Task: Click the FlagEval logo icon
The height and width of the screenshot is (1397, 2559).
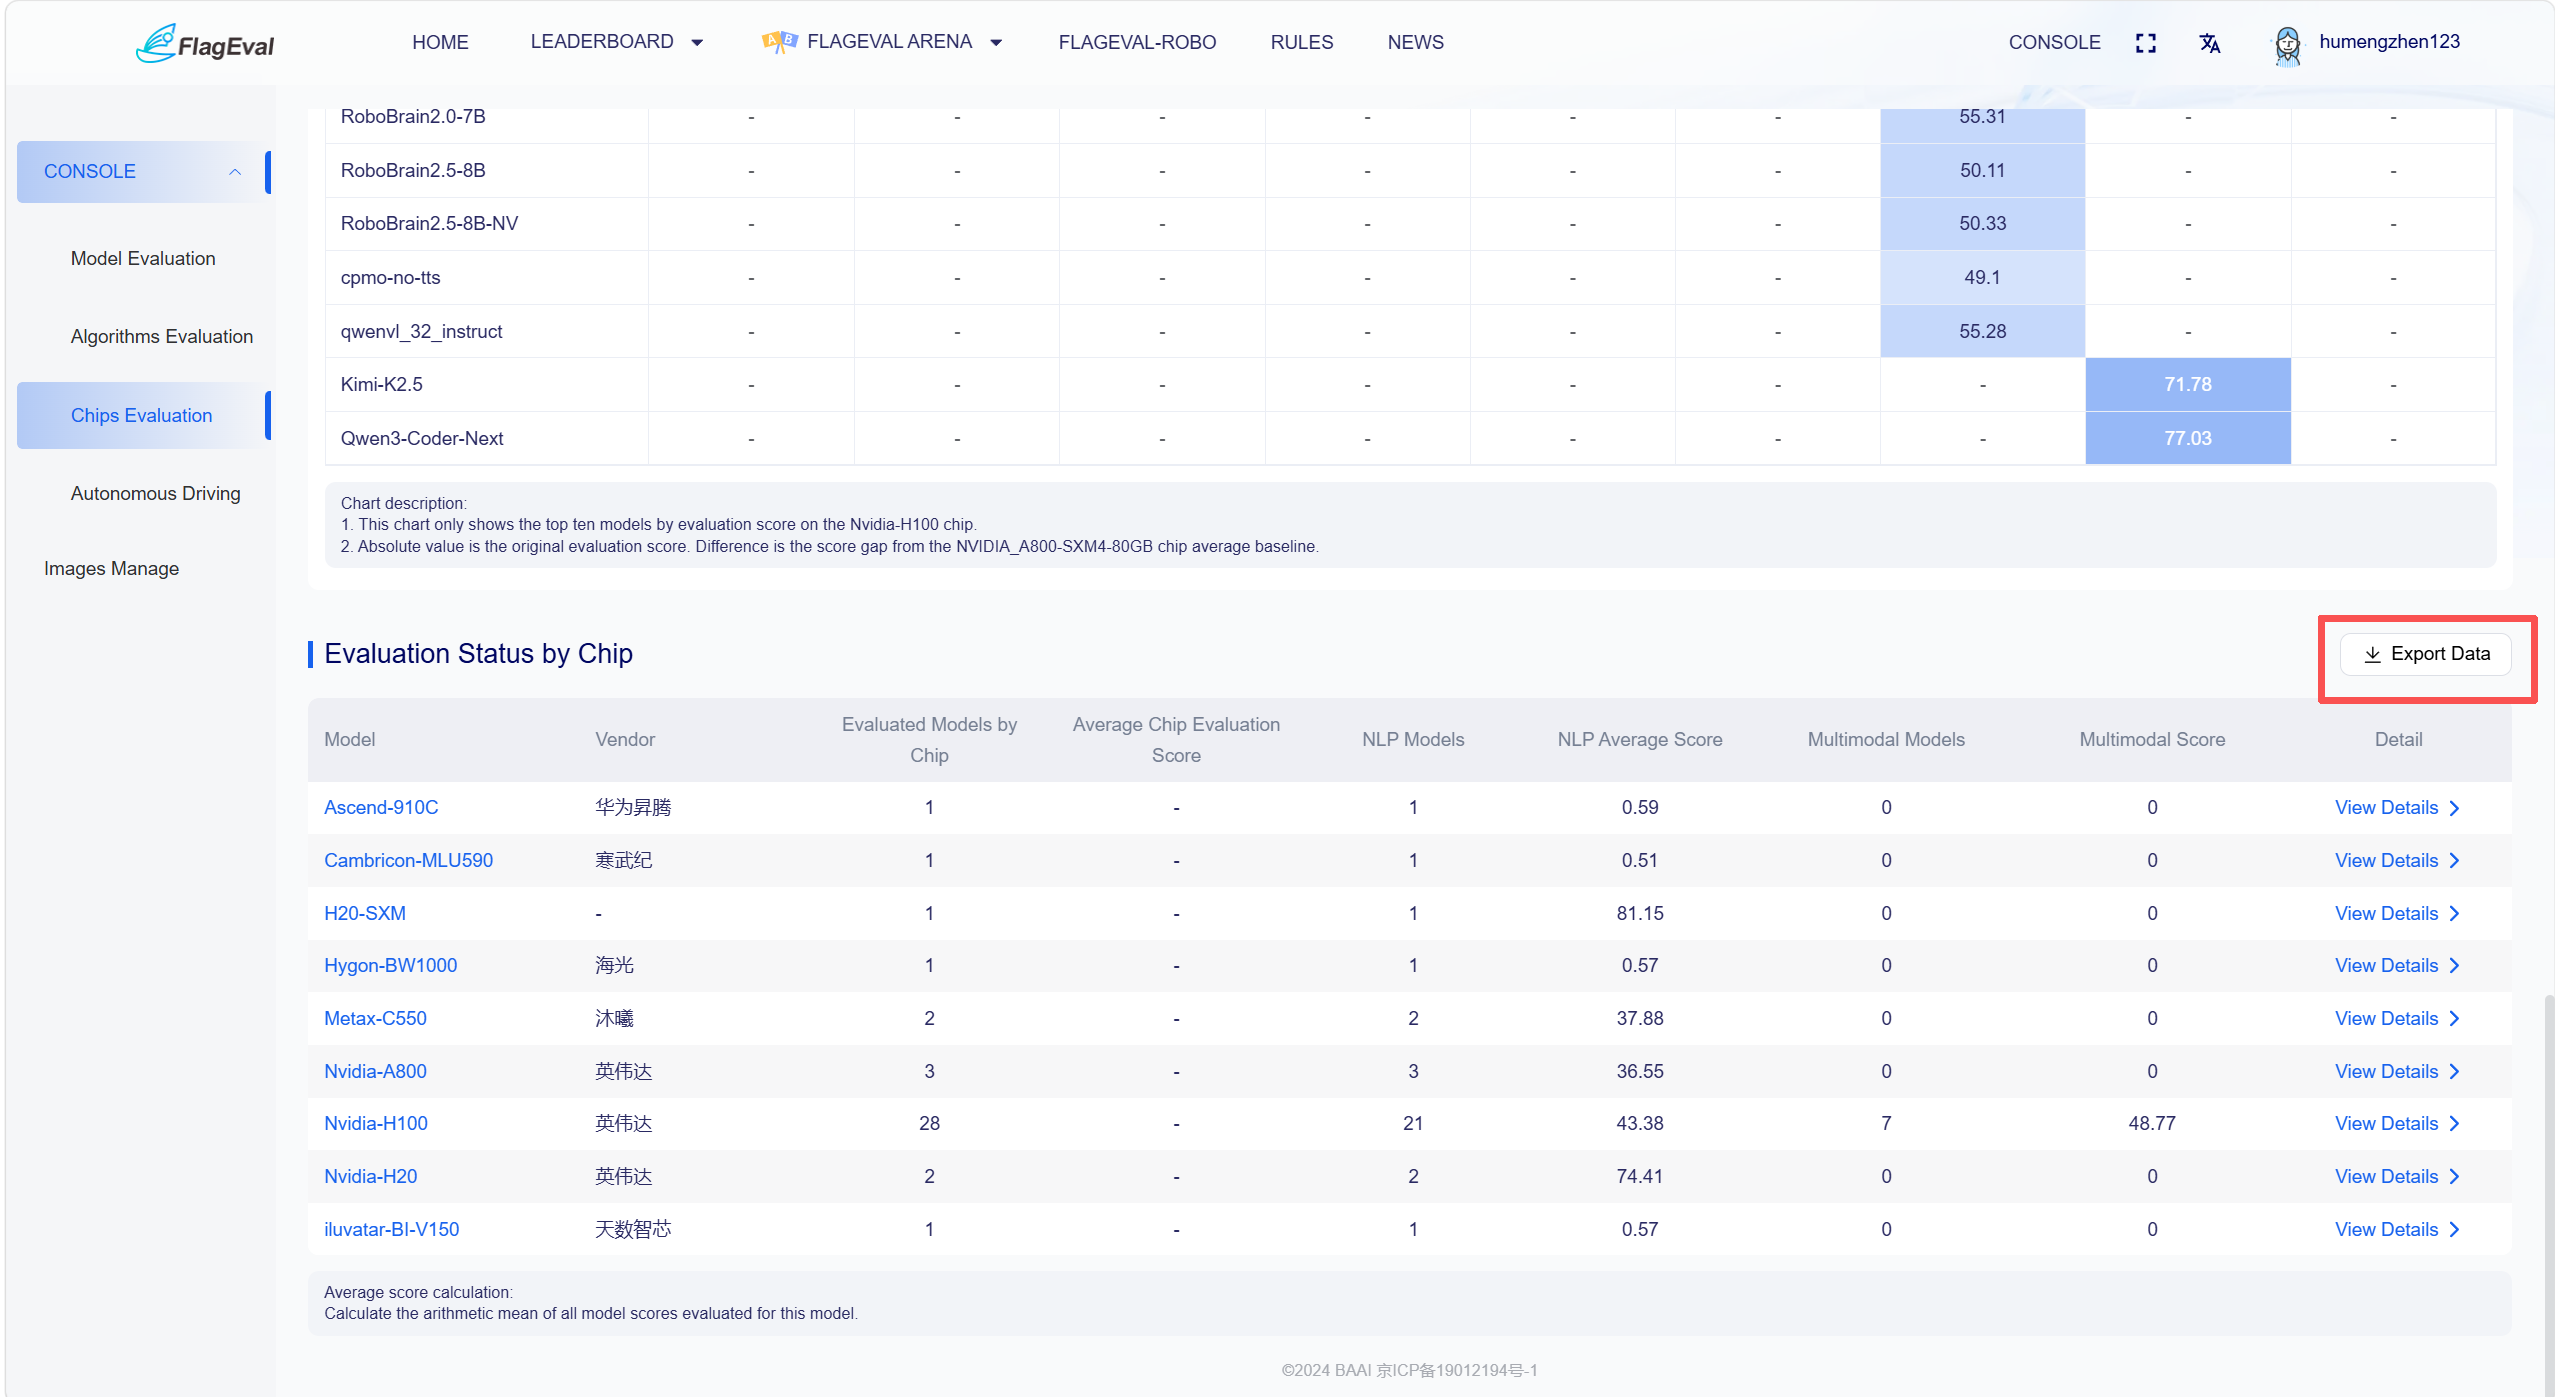Action: [155, 43]
